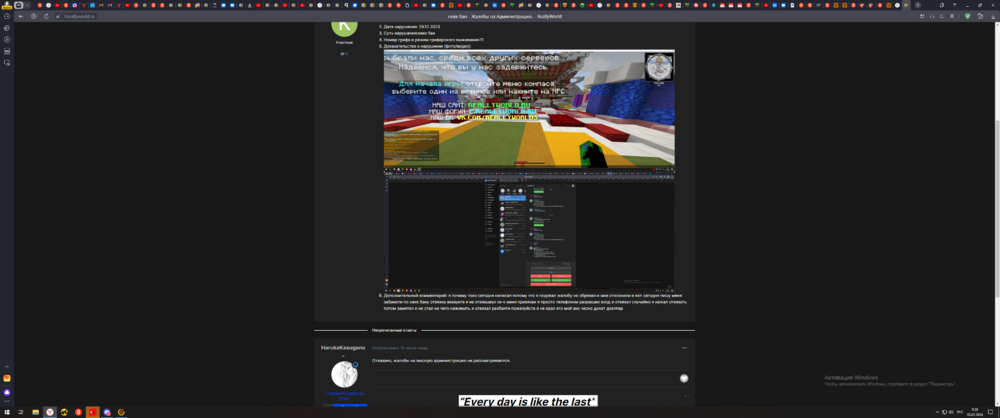Image resolution: width=1000 pixels, height=418 pixels.
Task: Click the 'Непрочитанные ответы' divider label
Action: pos(394,331)
